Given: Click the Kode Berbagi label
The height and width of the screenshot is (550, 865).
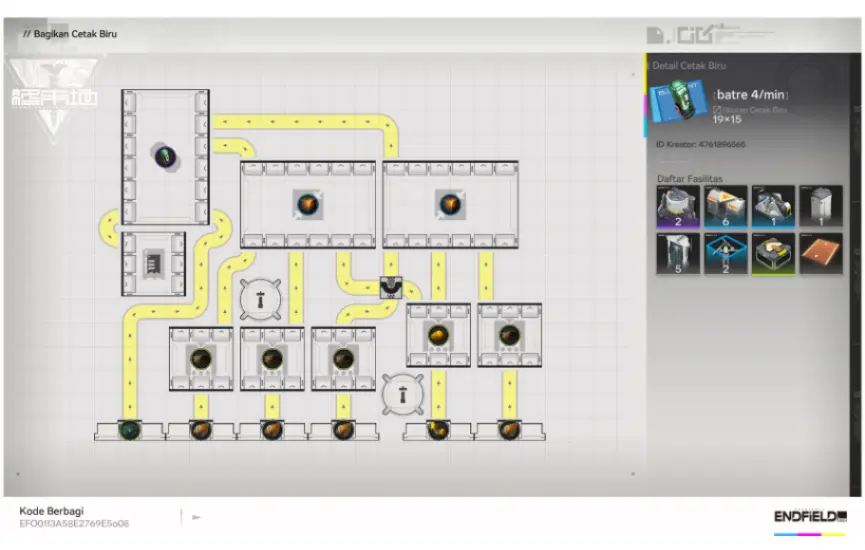Looking at the screenshot, I should (x=51, y=511).
